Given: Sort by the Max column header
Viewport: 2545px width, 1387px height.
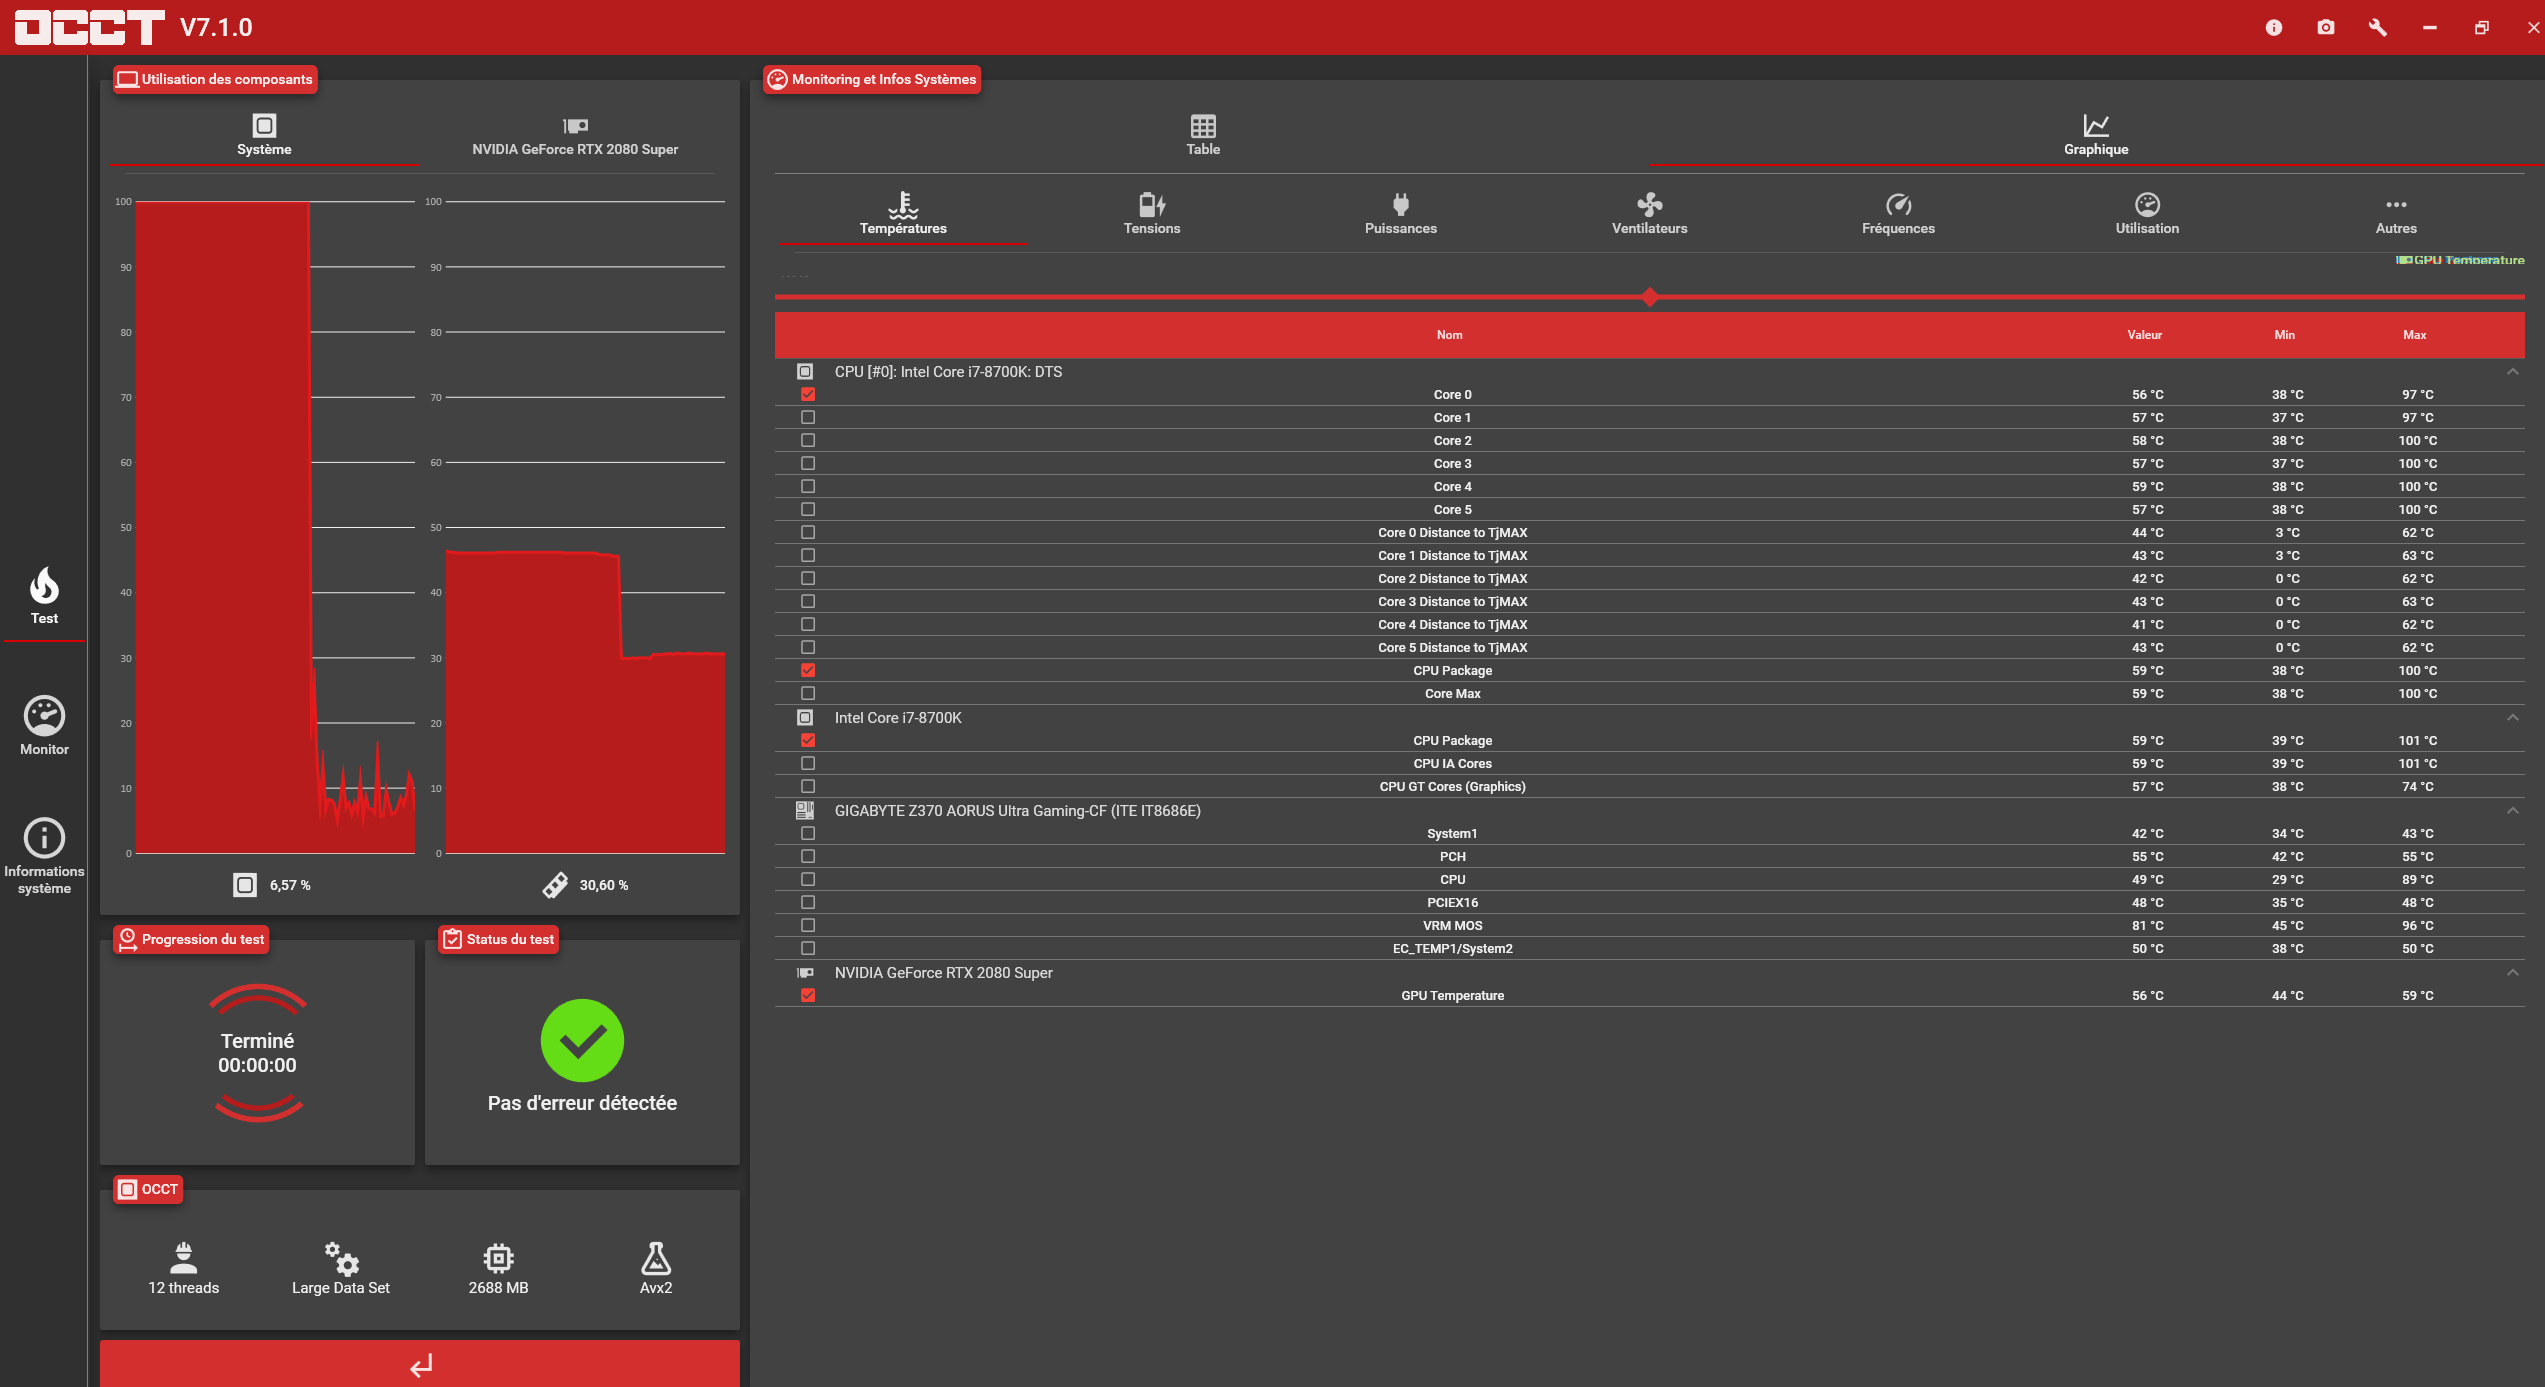Looking at the screenshot, I should point(2415,335).
